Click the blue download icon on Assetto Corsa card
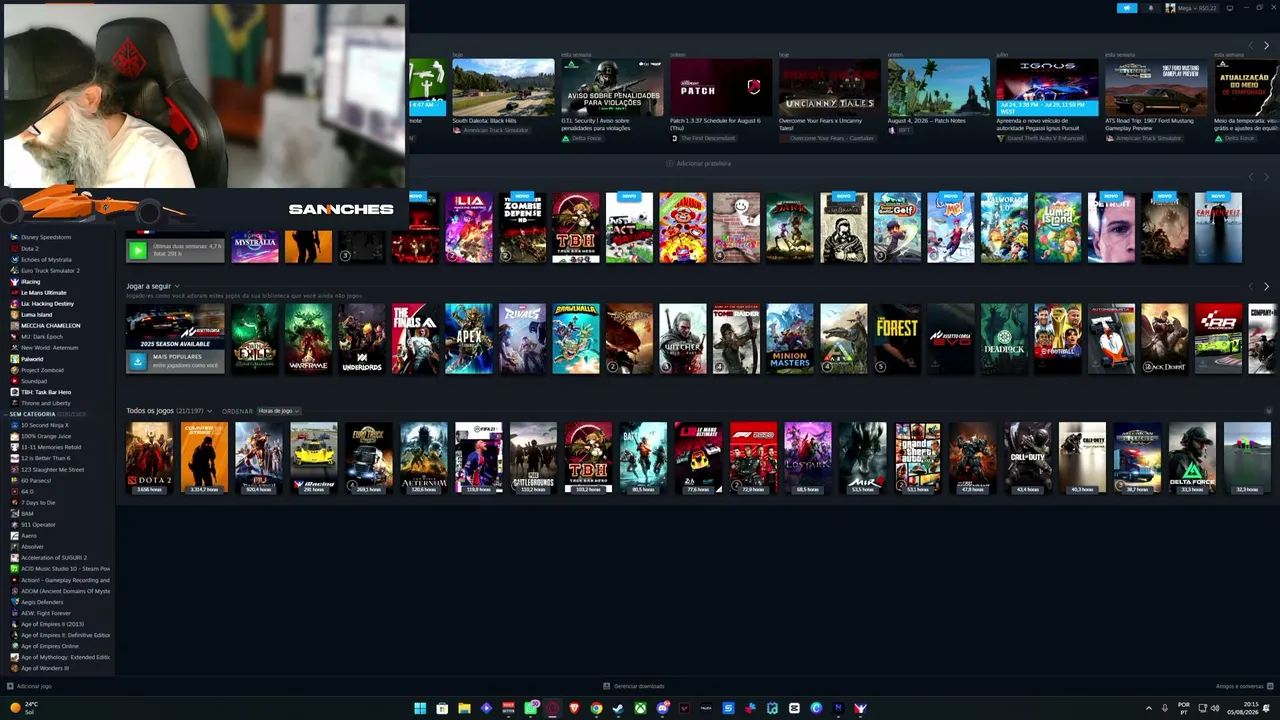Image resolution: width=1280 pixels, height=720 pixels. (x=138, y=361)
